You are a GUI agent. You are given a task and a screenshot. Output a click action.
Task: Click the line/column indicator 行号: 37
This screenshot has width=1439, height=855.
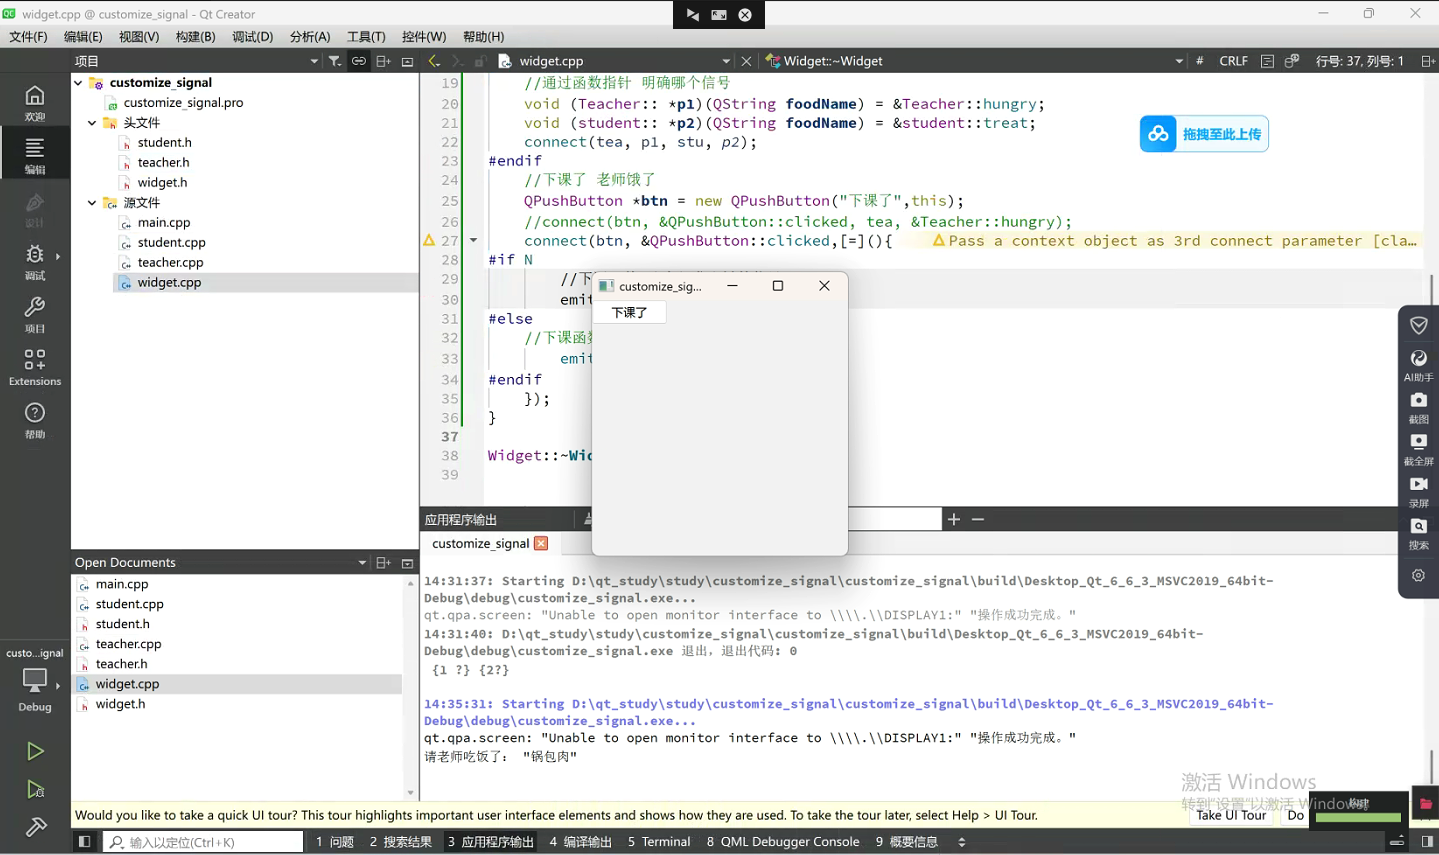coord(1359,61)
